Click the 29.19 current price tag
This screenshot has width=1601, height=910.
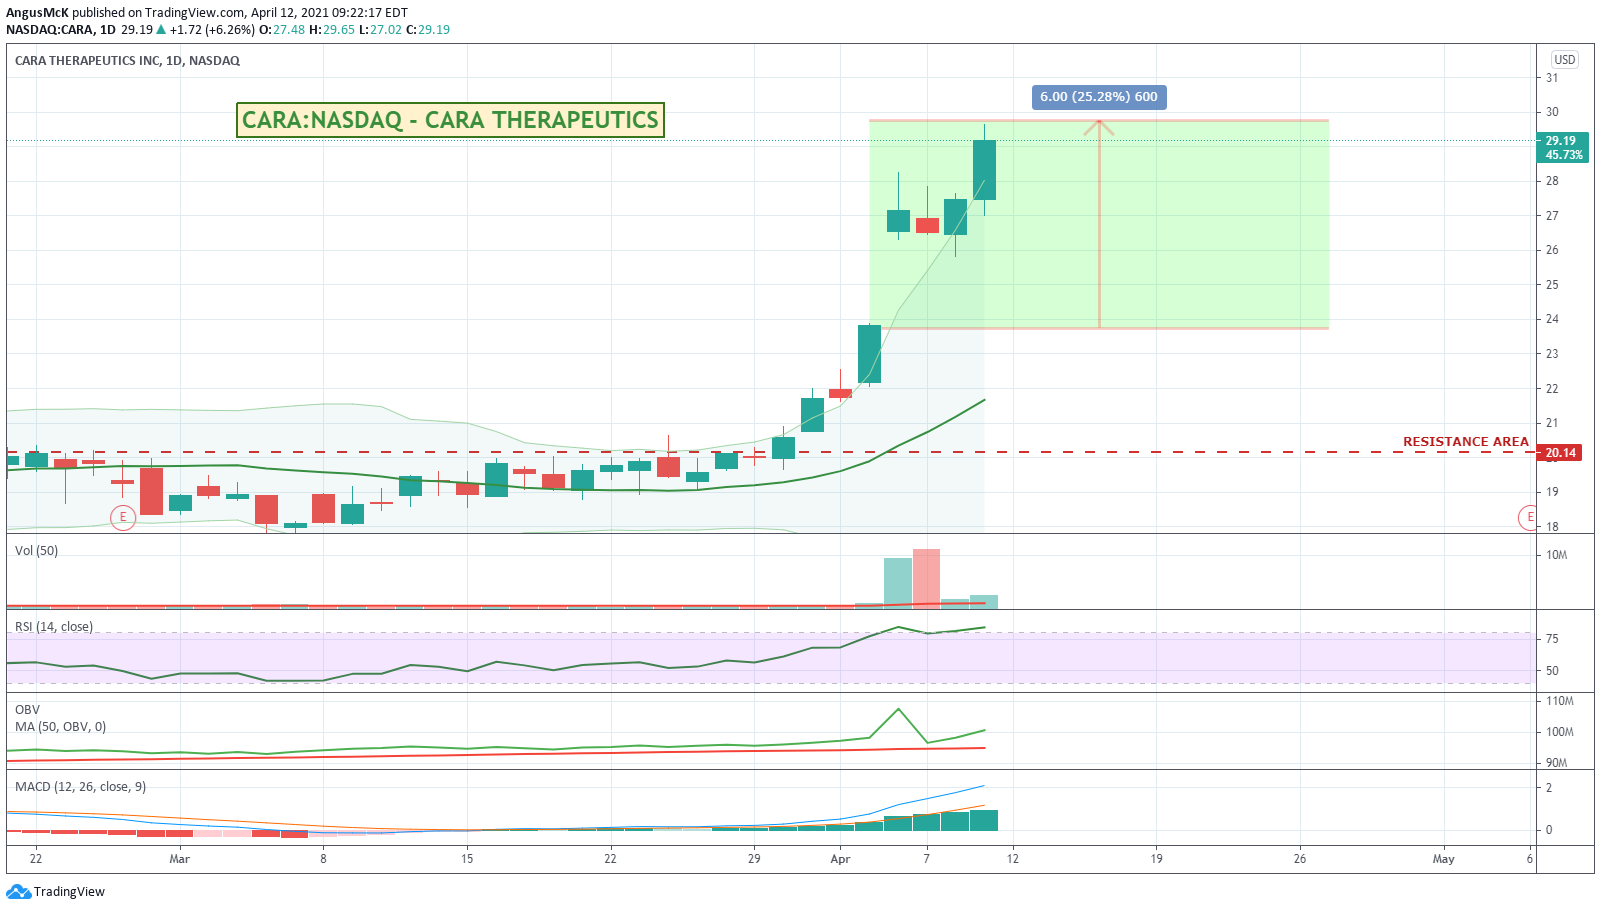coord(1561,147)
